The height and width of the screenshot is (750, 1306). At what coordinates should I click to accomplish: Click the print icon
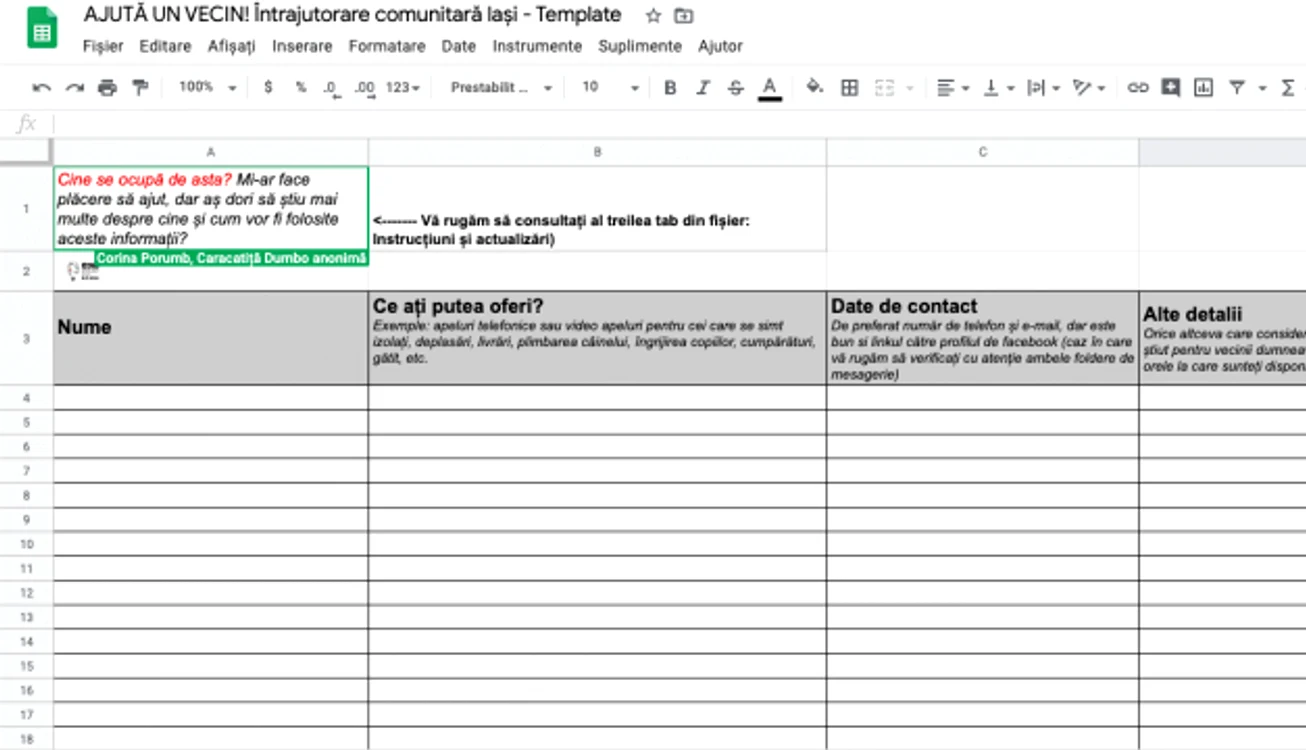point(107,88)
